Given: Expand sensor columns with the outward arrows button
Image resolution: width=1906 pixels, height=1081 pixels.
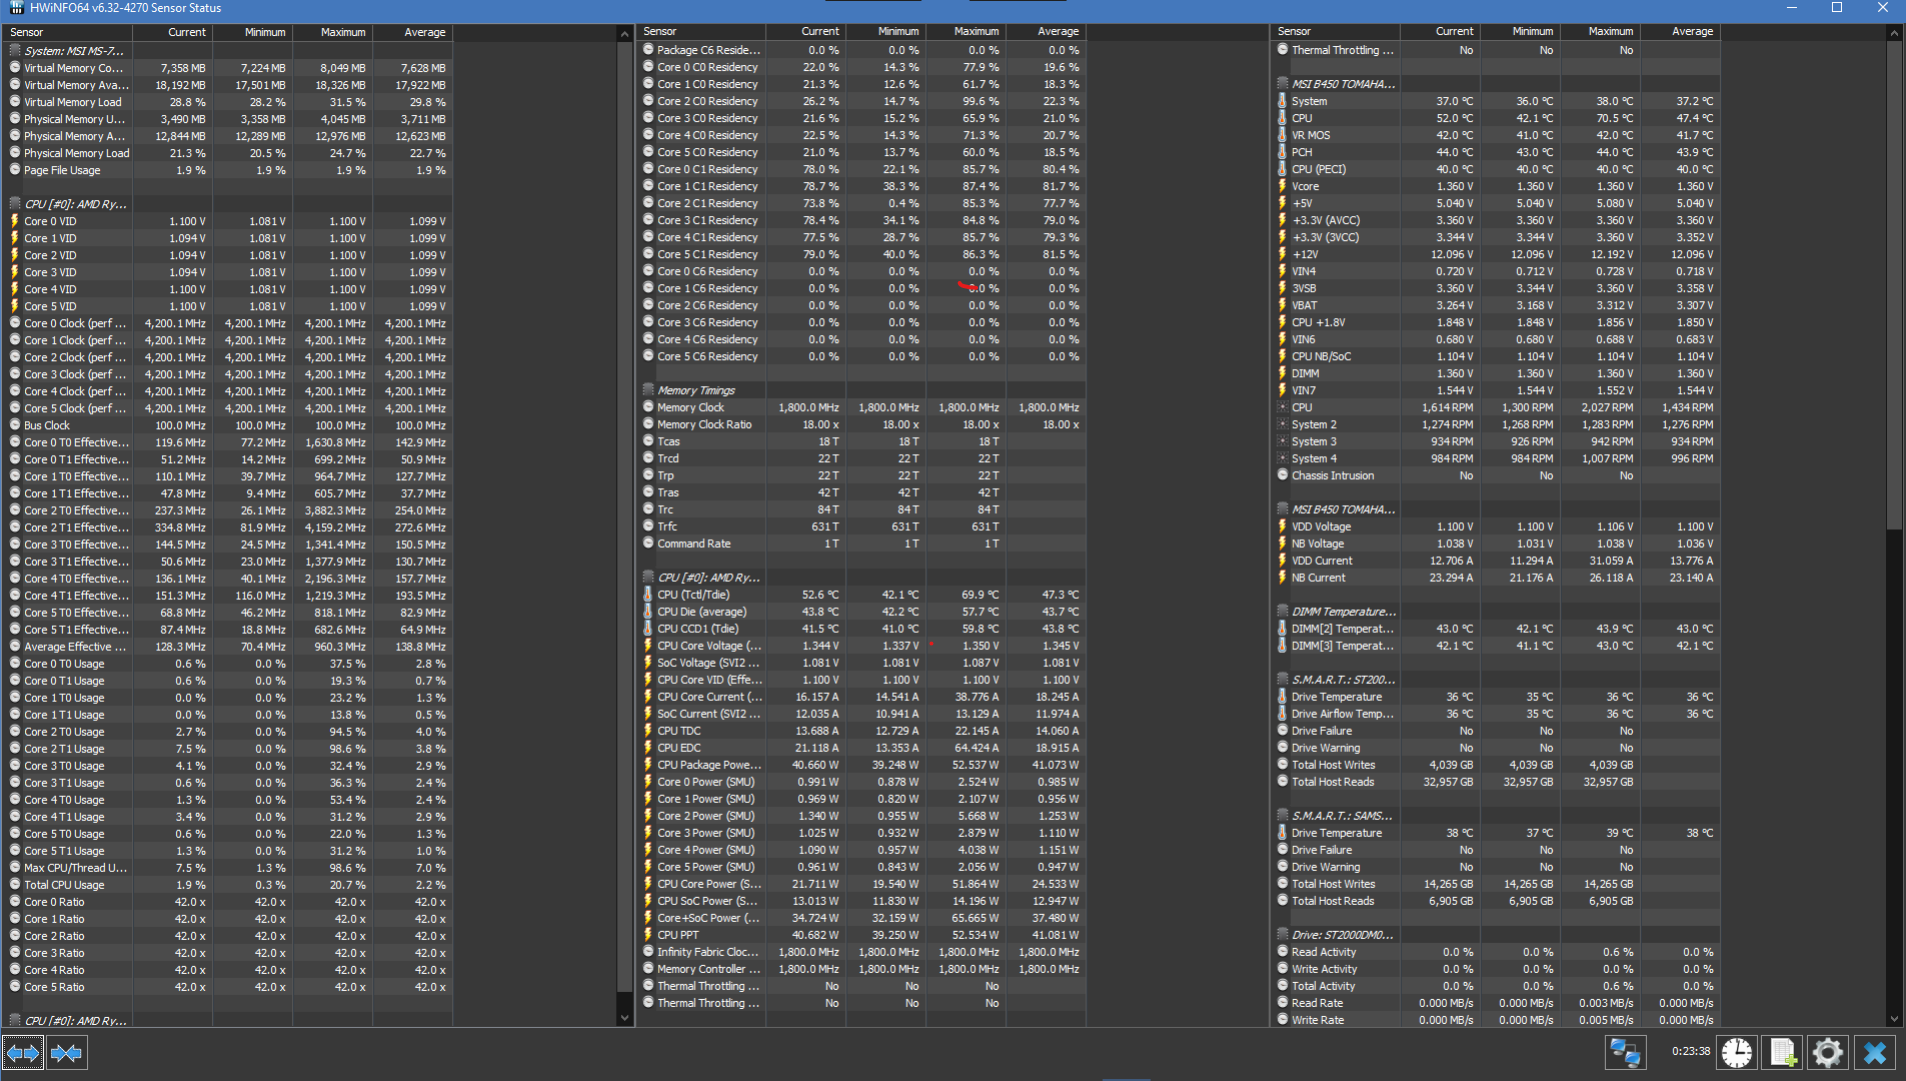Looking at the screenshot, I should pyautogui.click(x=23, y=1053).
